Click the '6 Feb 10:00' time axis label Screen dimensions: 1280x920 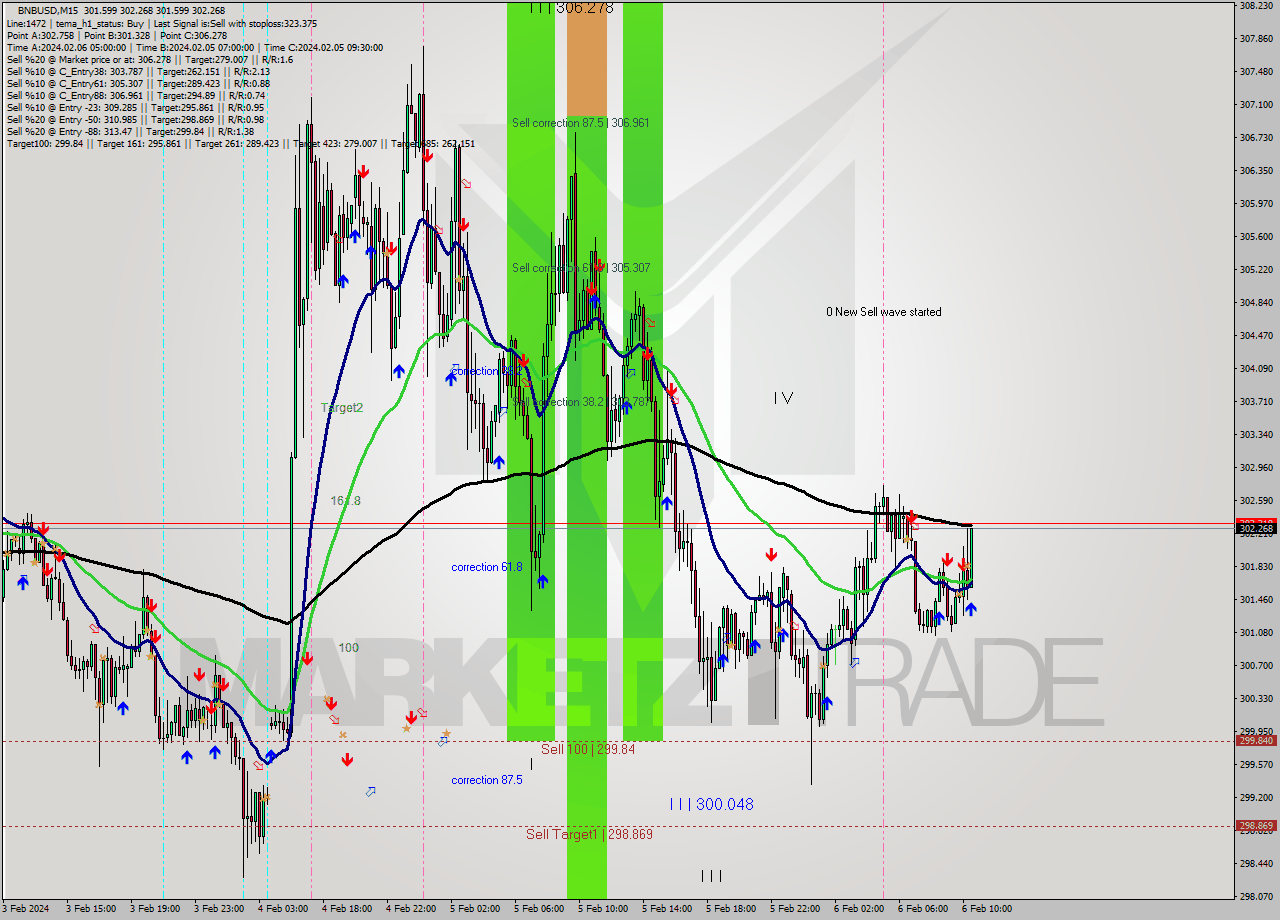987,909
